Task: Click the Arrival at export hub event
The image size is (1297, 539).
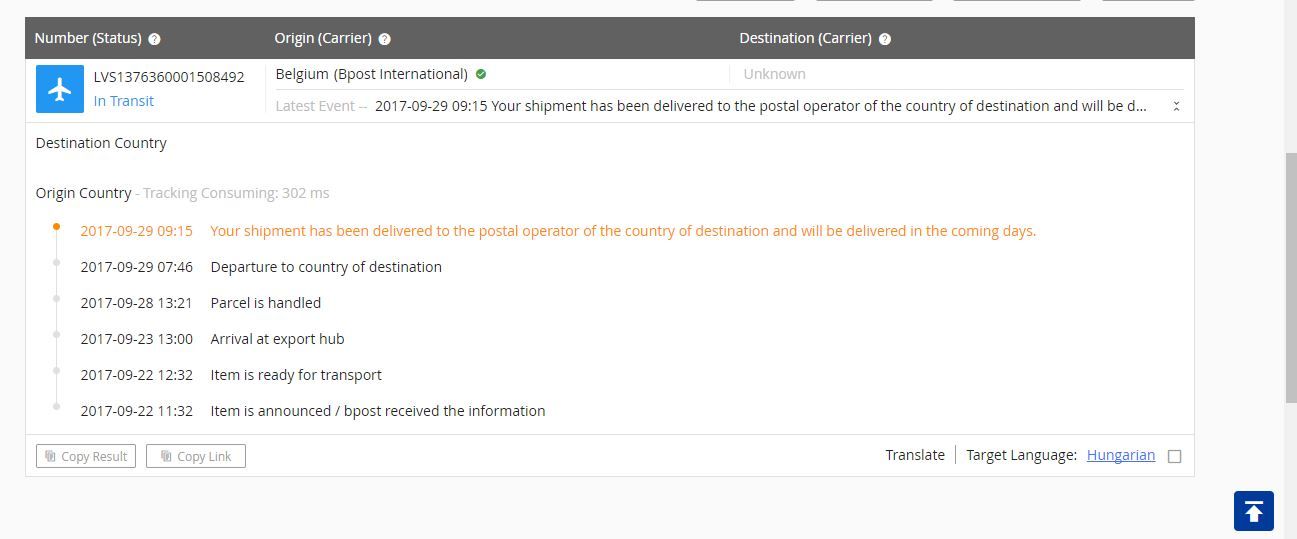Action: [277, 339]
